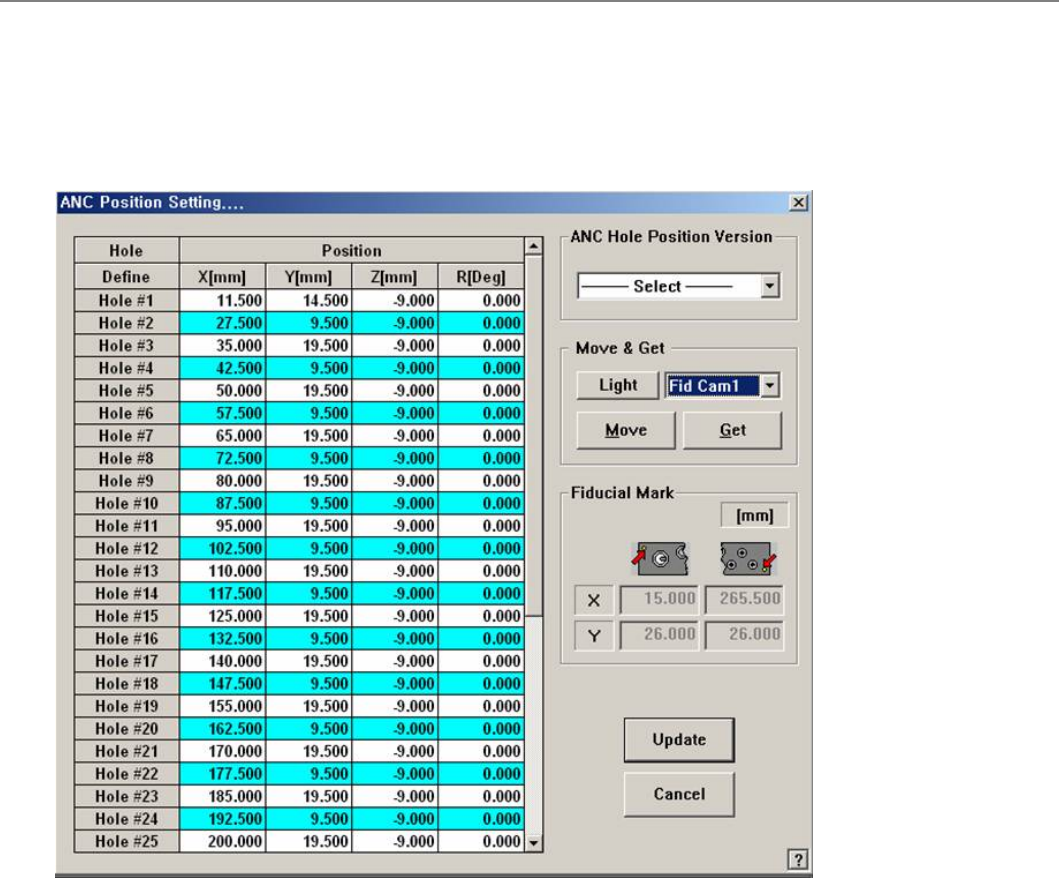Select the Hole #12 row header

coord(126,548)
